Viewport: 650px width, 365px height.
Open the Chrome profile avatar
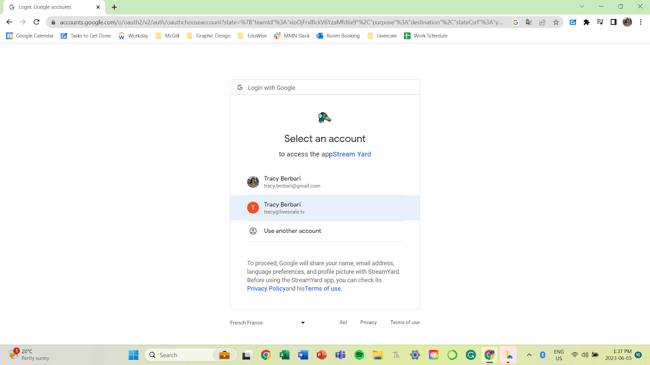(x=627, y=22)
